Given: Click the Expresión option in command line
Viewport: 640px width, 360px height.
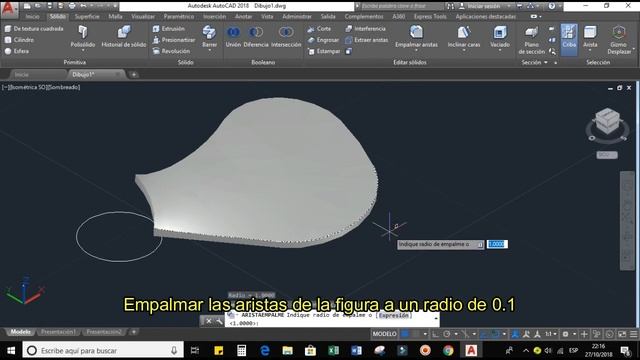Looking at the screenshot, I should coord(393,315).
